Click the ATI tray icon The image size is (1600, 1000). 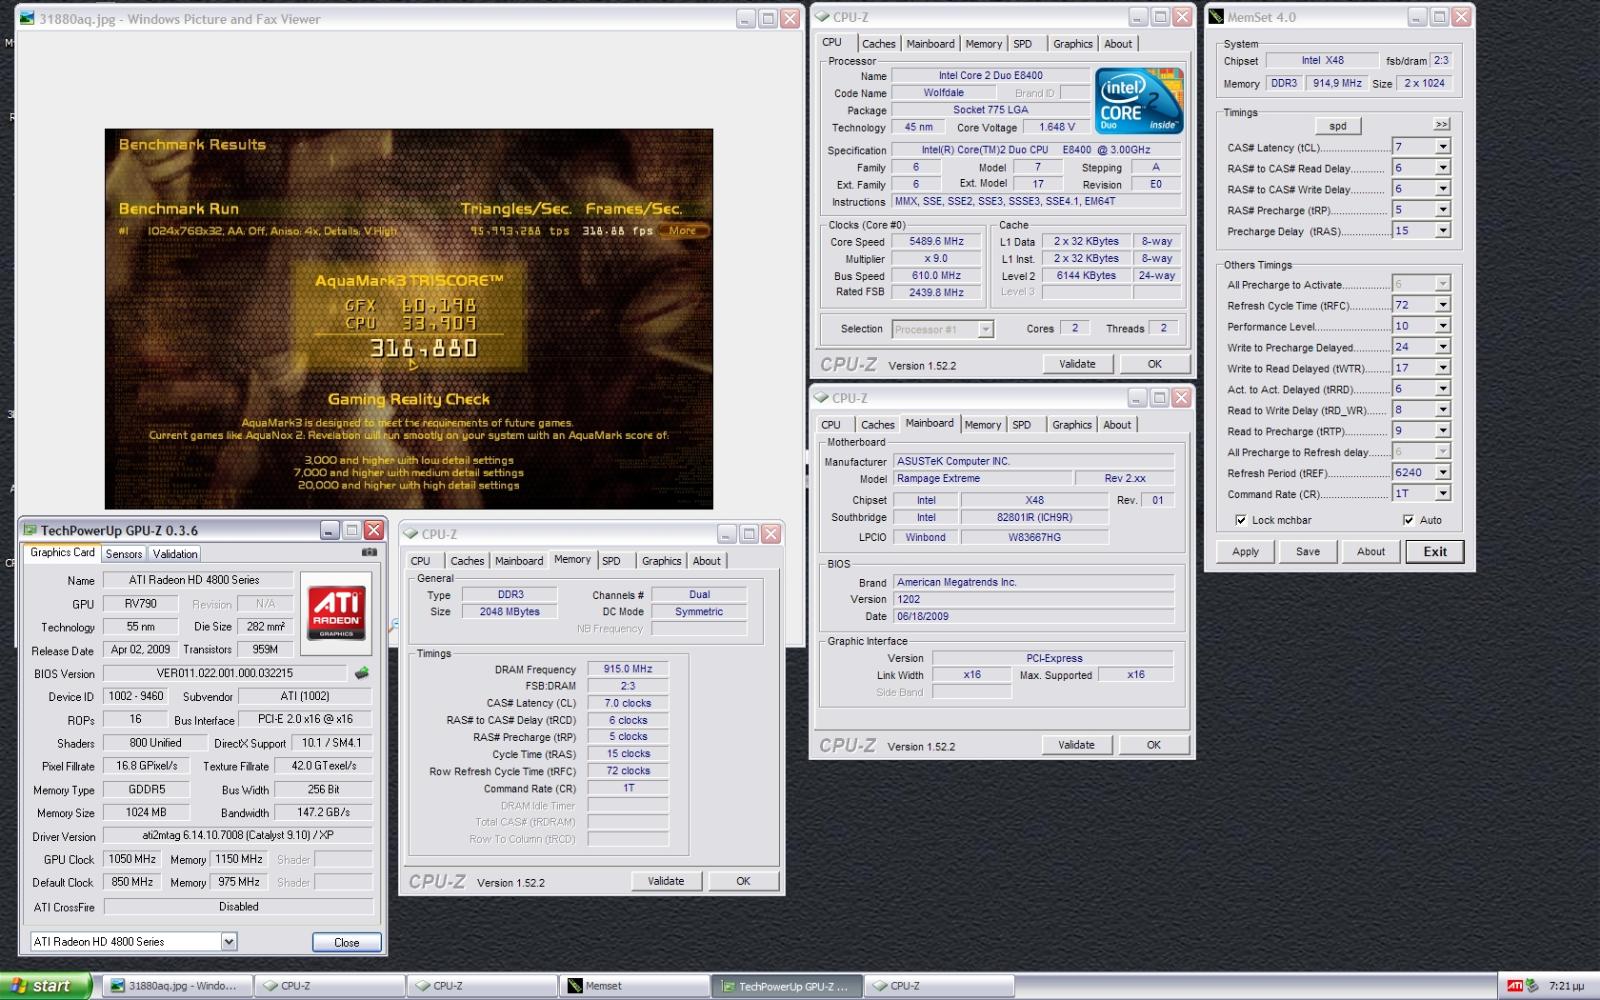tap(1515, 986)
